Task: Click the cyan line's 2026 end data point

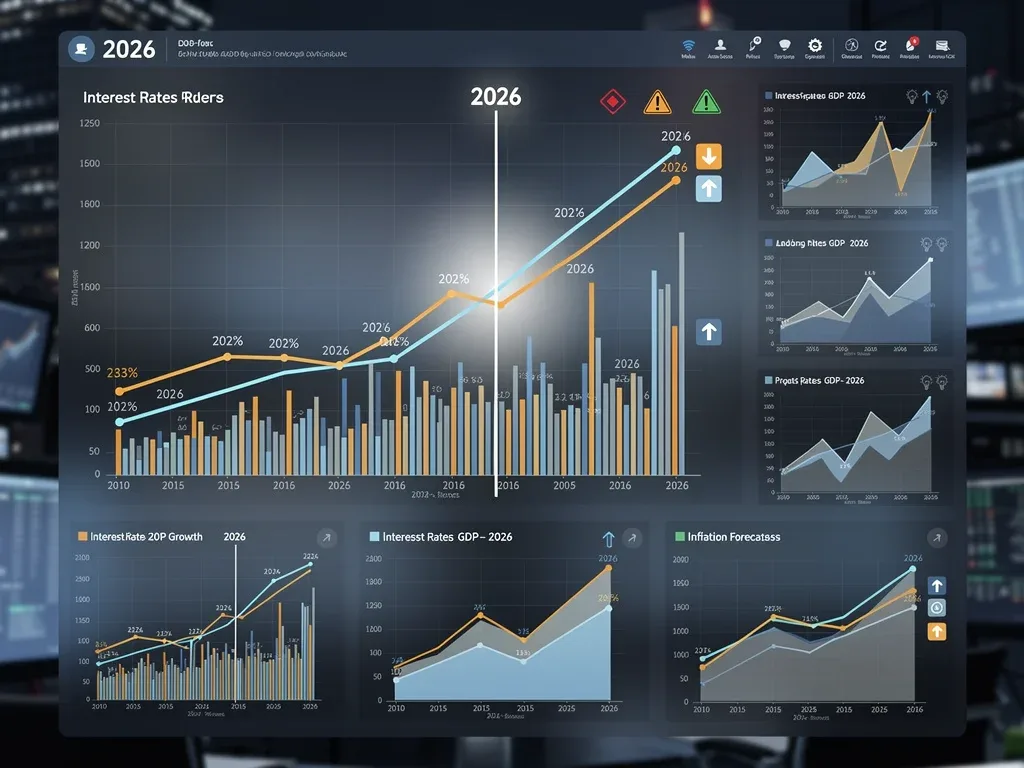Action: click(677, 150)
